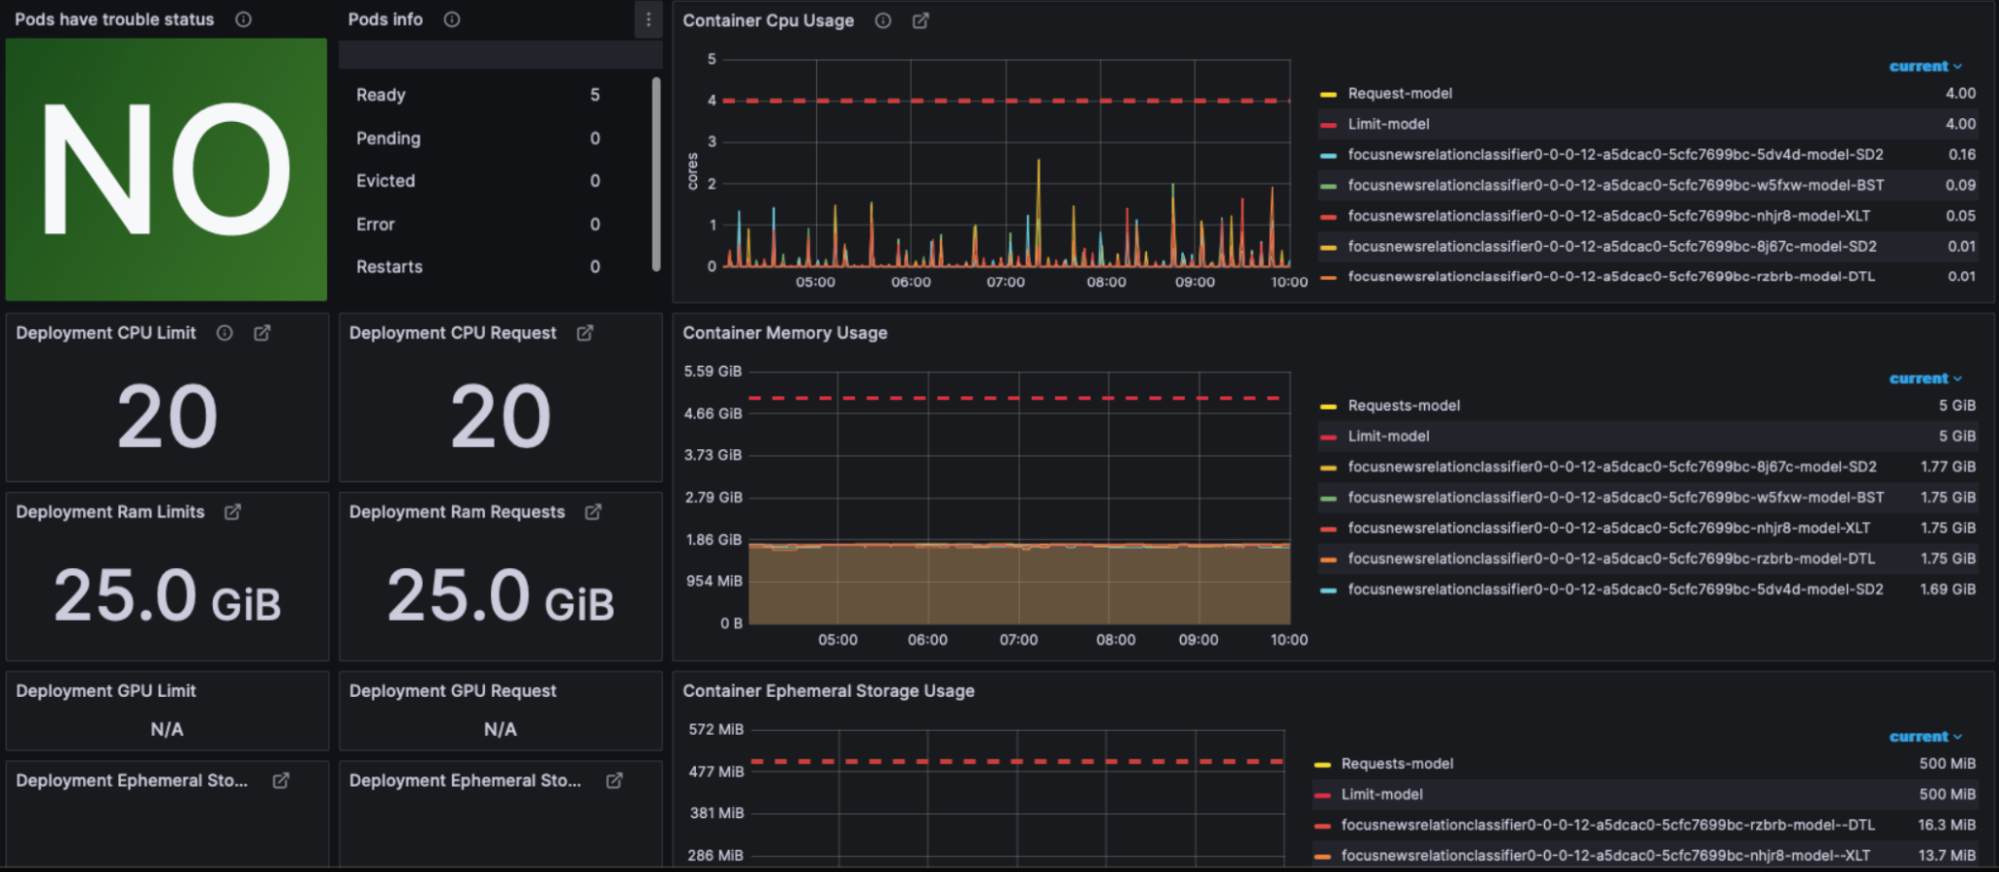
Task: Open current sort dropdown in Ephemeral Storage legend
Action: click(1925, 736)
